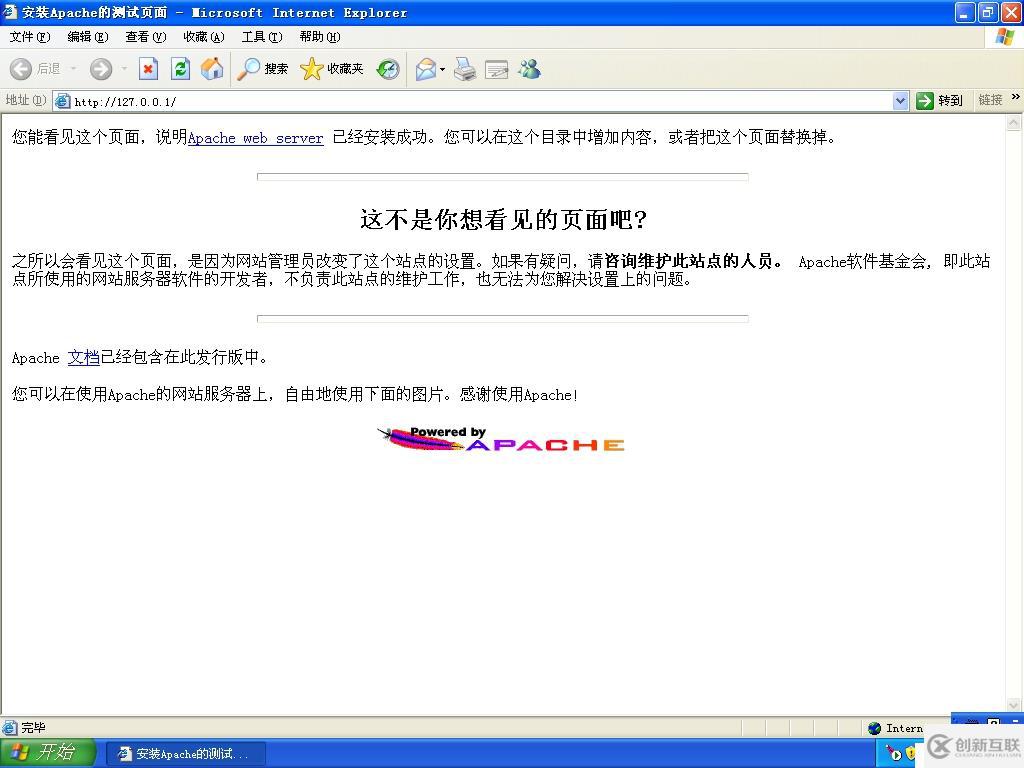This screenshot has height=768, width=1024.
Task: Click the vertical scrollbar up arrow
Action: click(x=1014, y=122)
